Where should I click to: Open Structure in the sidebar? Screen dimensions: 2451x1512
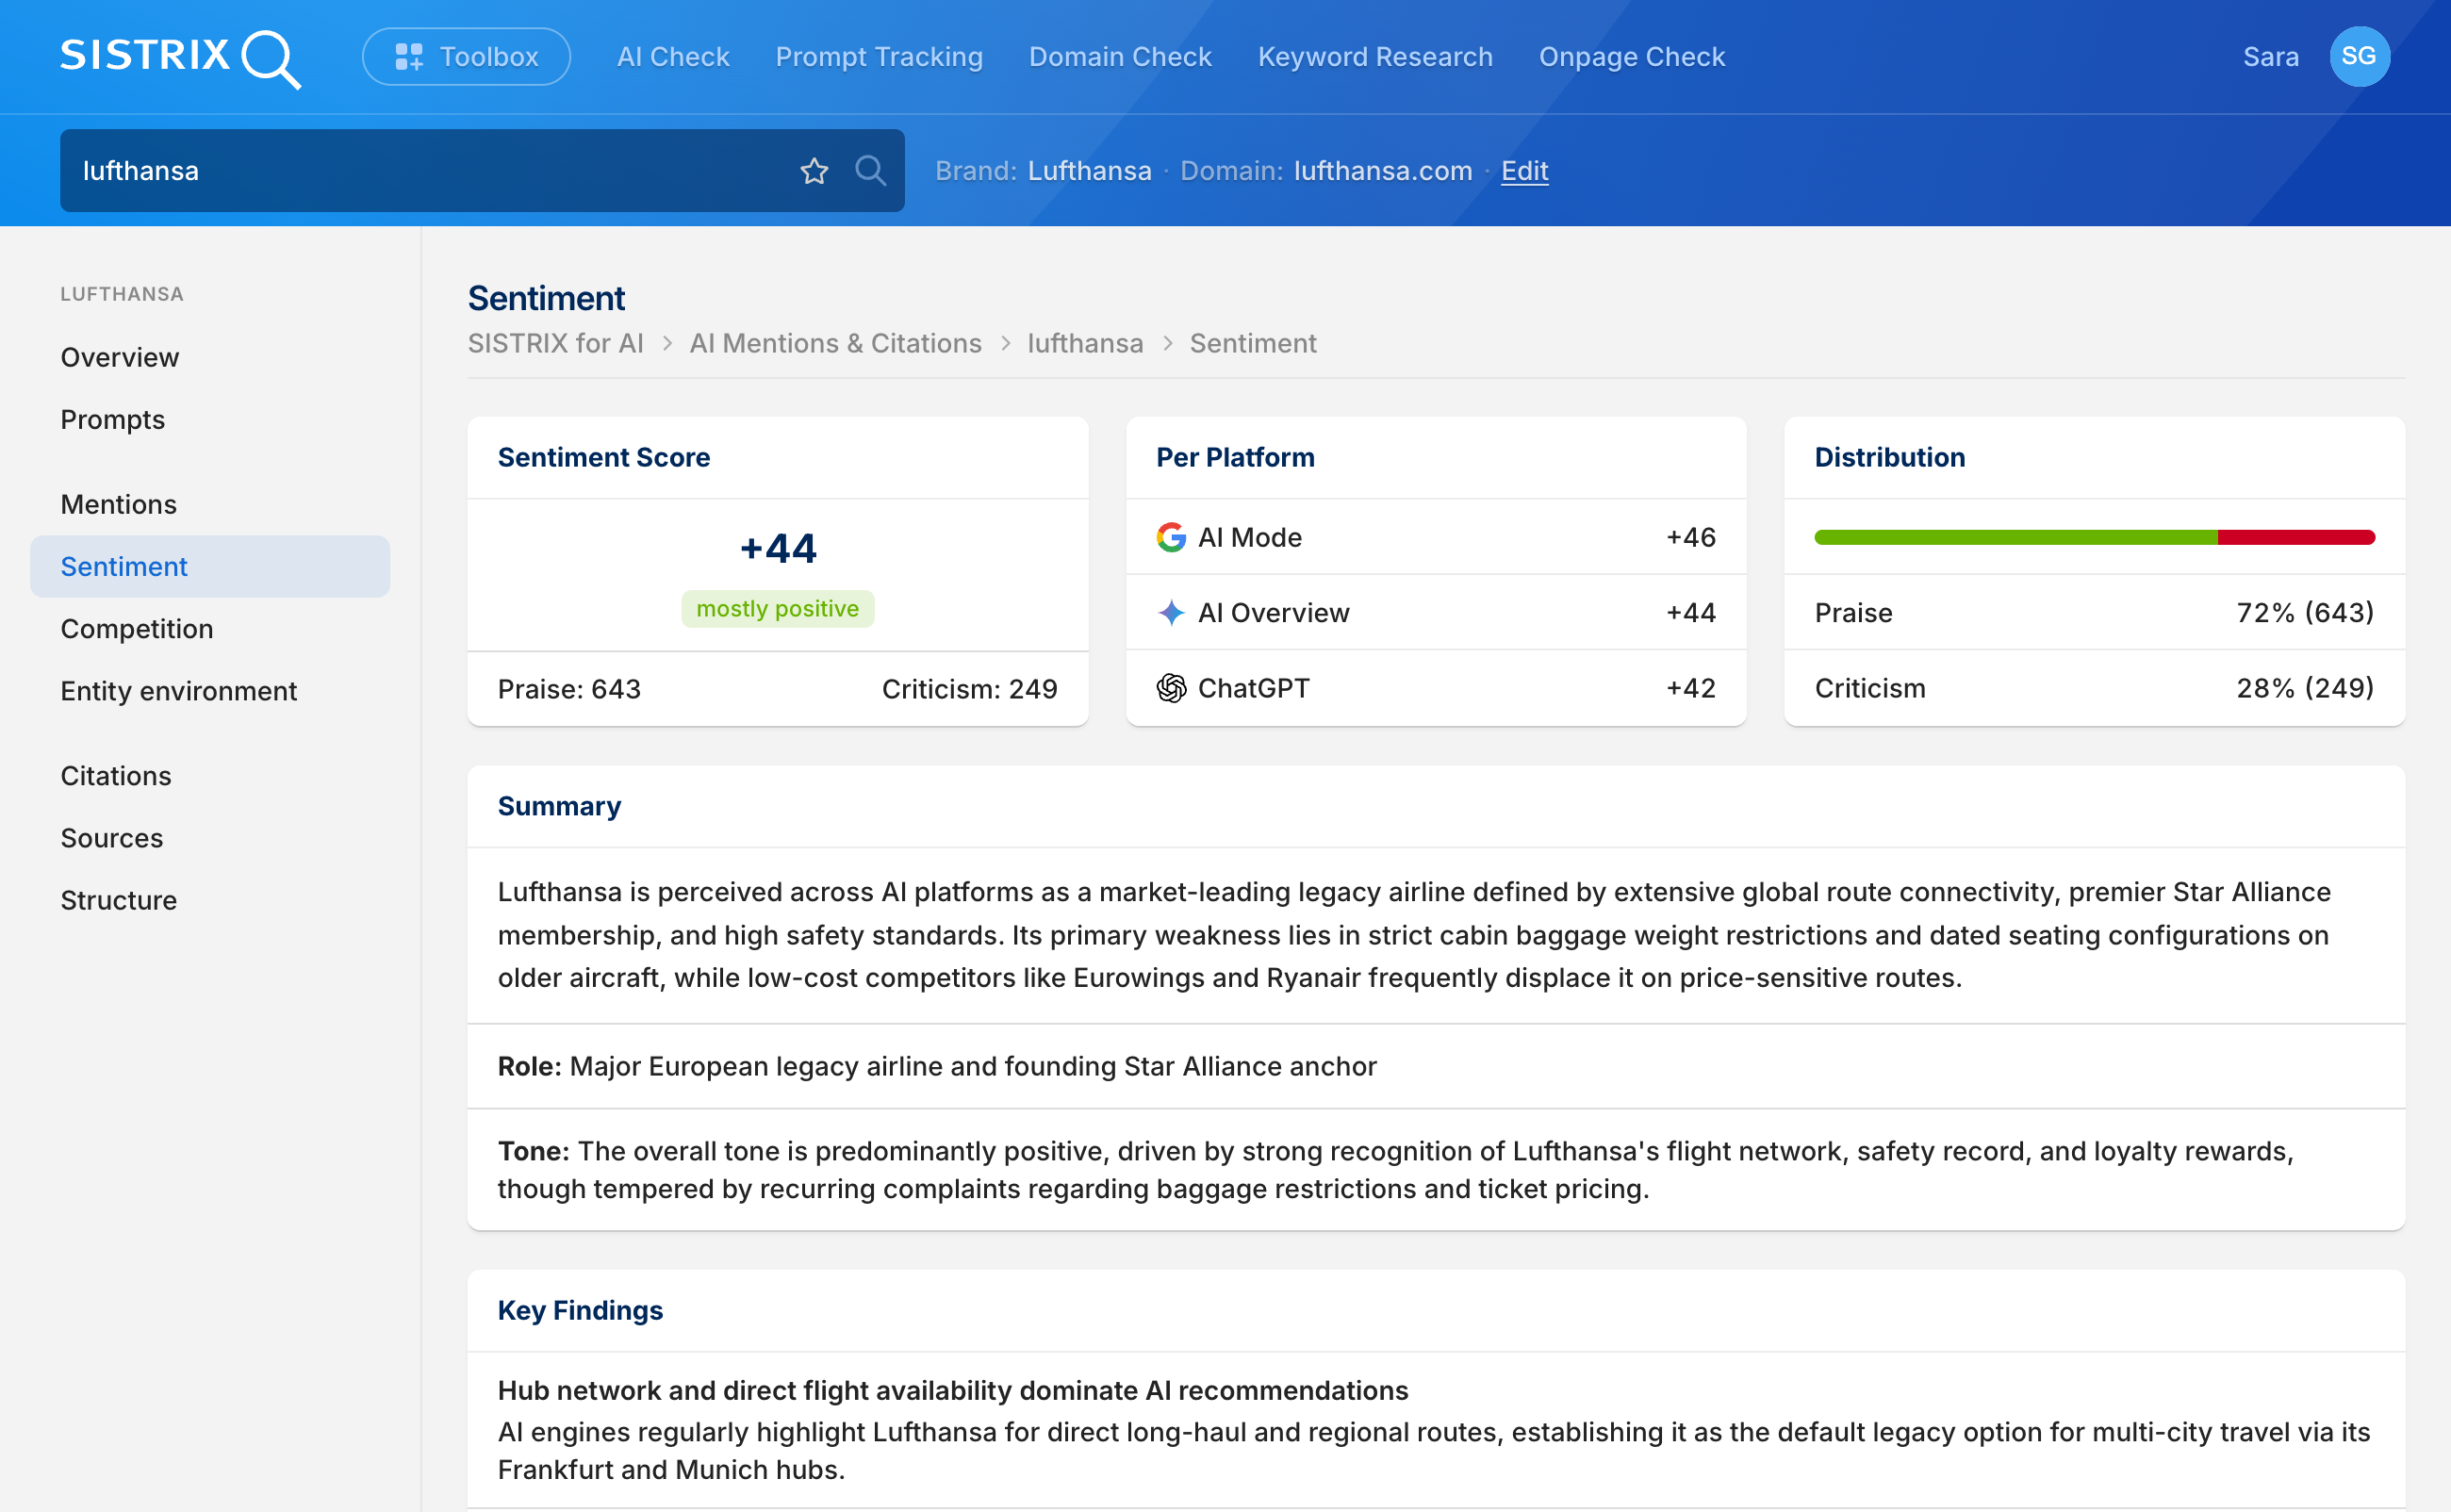(x=119, y=900)
